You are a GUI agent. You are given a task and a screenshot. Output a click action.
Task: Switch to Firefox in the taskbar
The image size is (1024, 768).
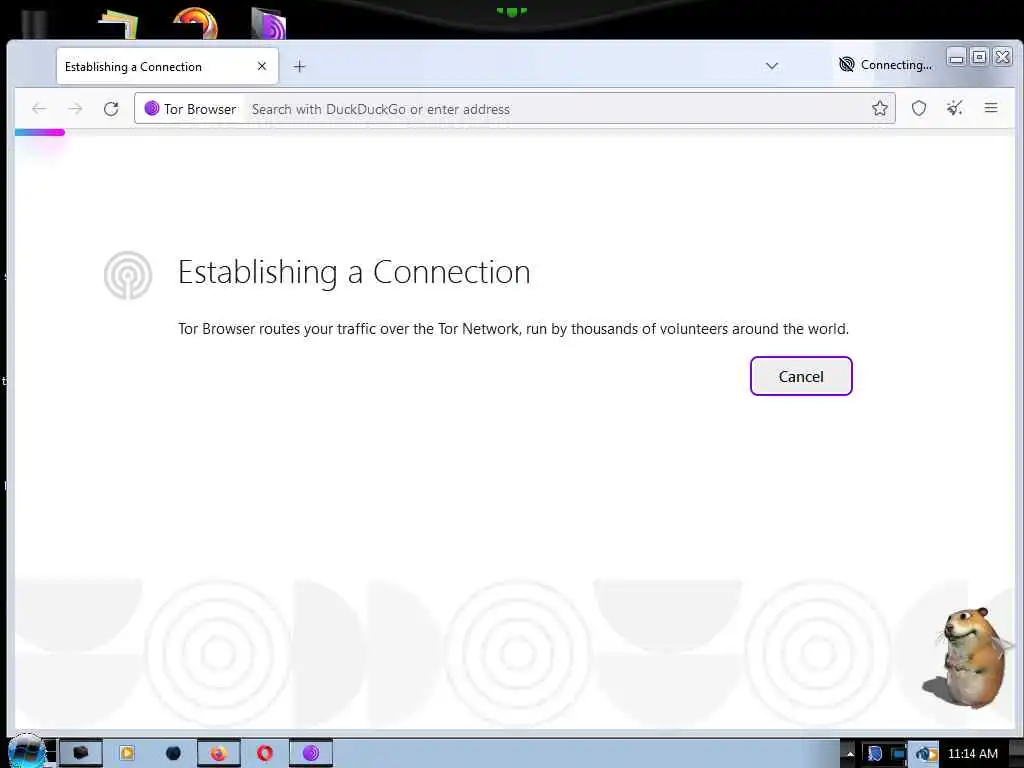(219, 753)
